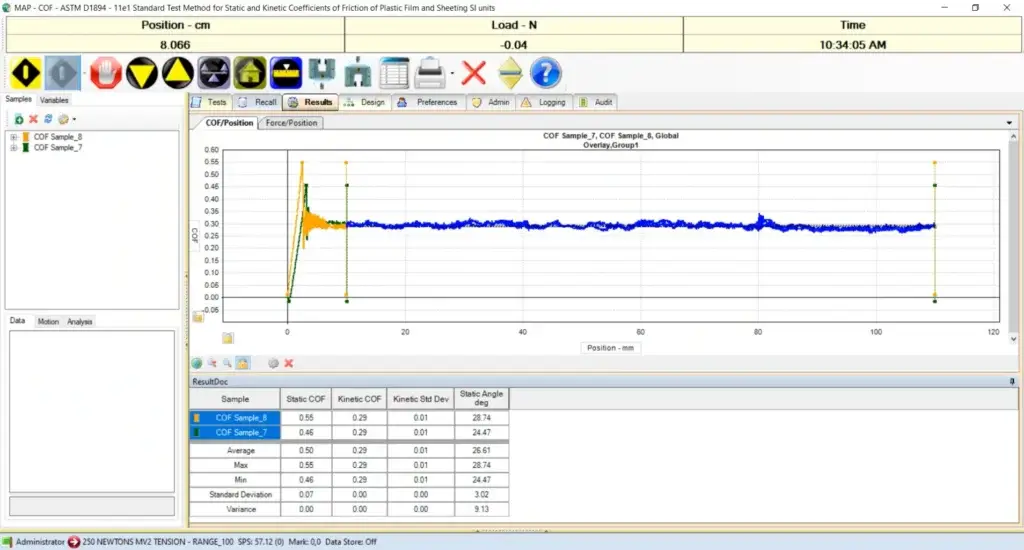Select COF Sample_7 in samples tree

(x=57, y=148)
